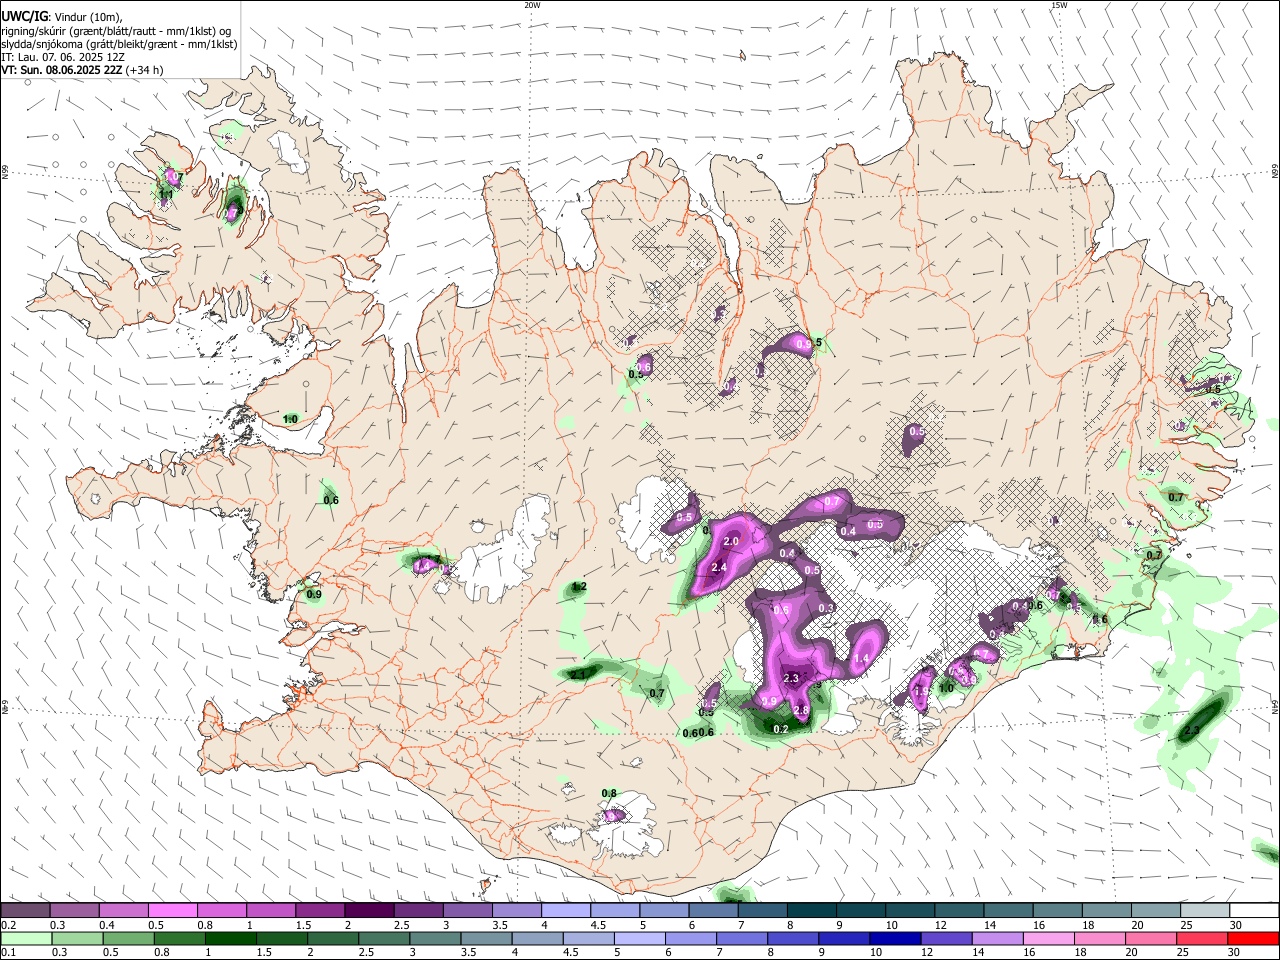This screenshot has width=1280, height=960.
Task: Click the pale grey top-row swatch between 25 and 30
Action: pyautogui.click(x=1204, y=911)
